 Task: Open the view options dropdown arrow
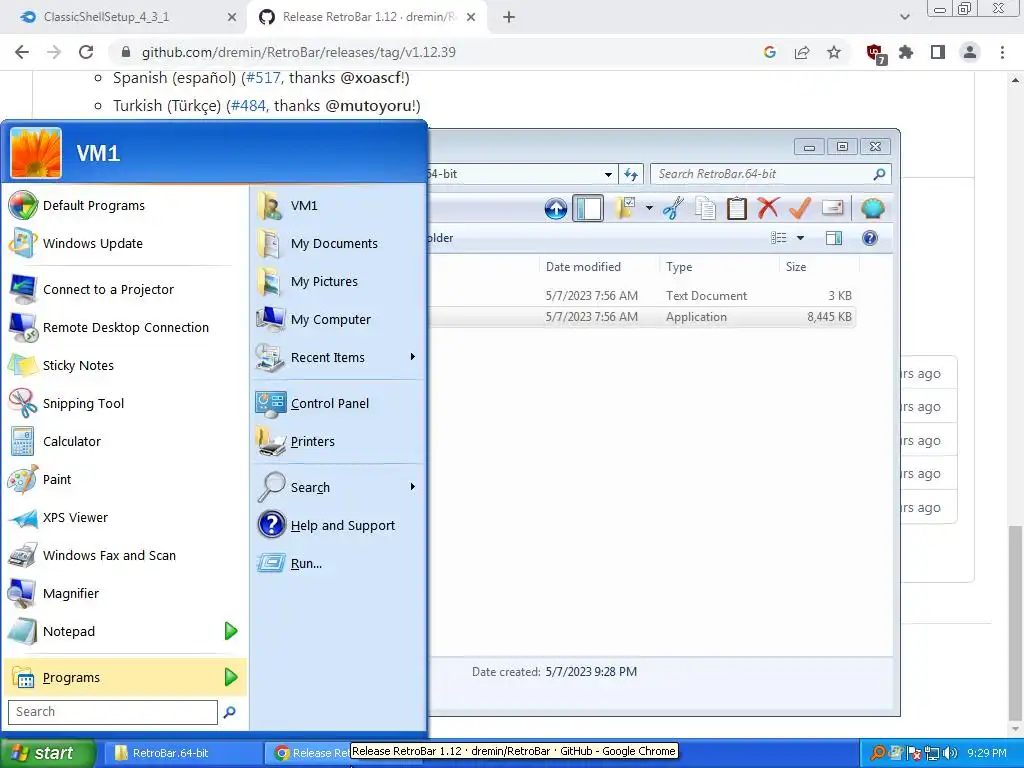click(x=800, y=238)
